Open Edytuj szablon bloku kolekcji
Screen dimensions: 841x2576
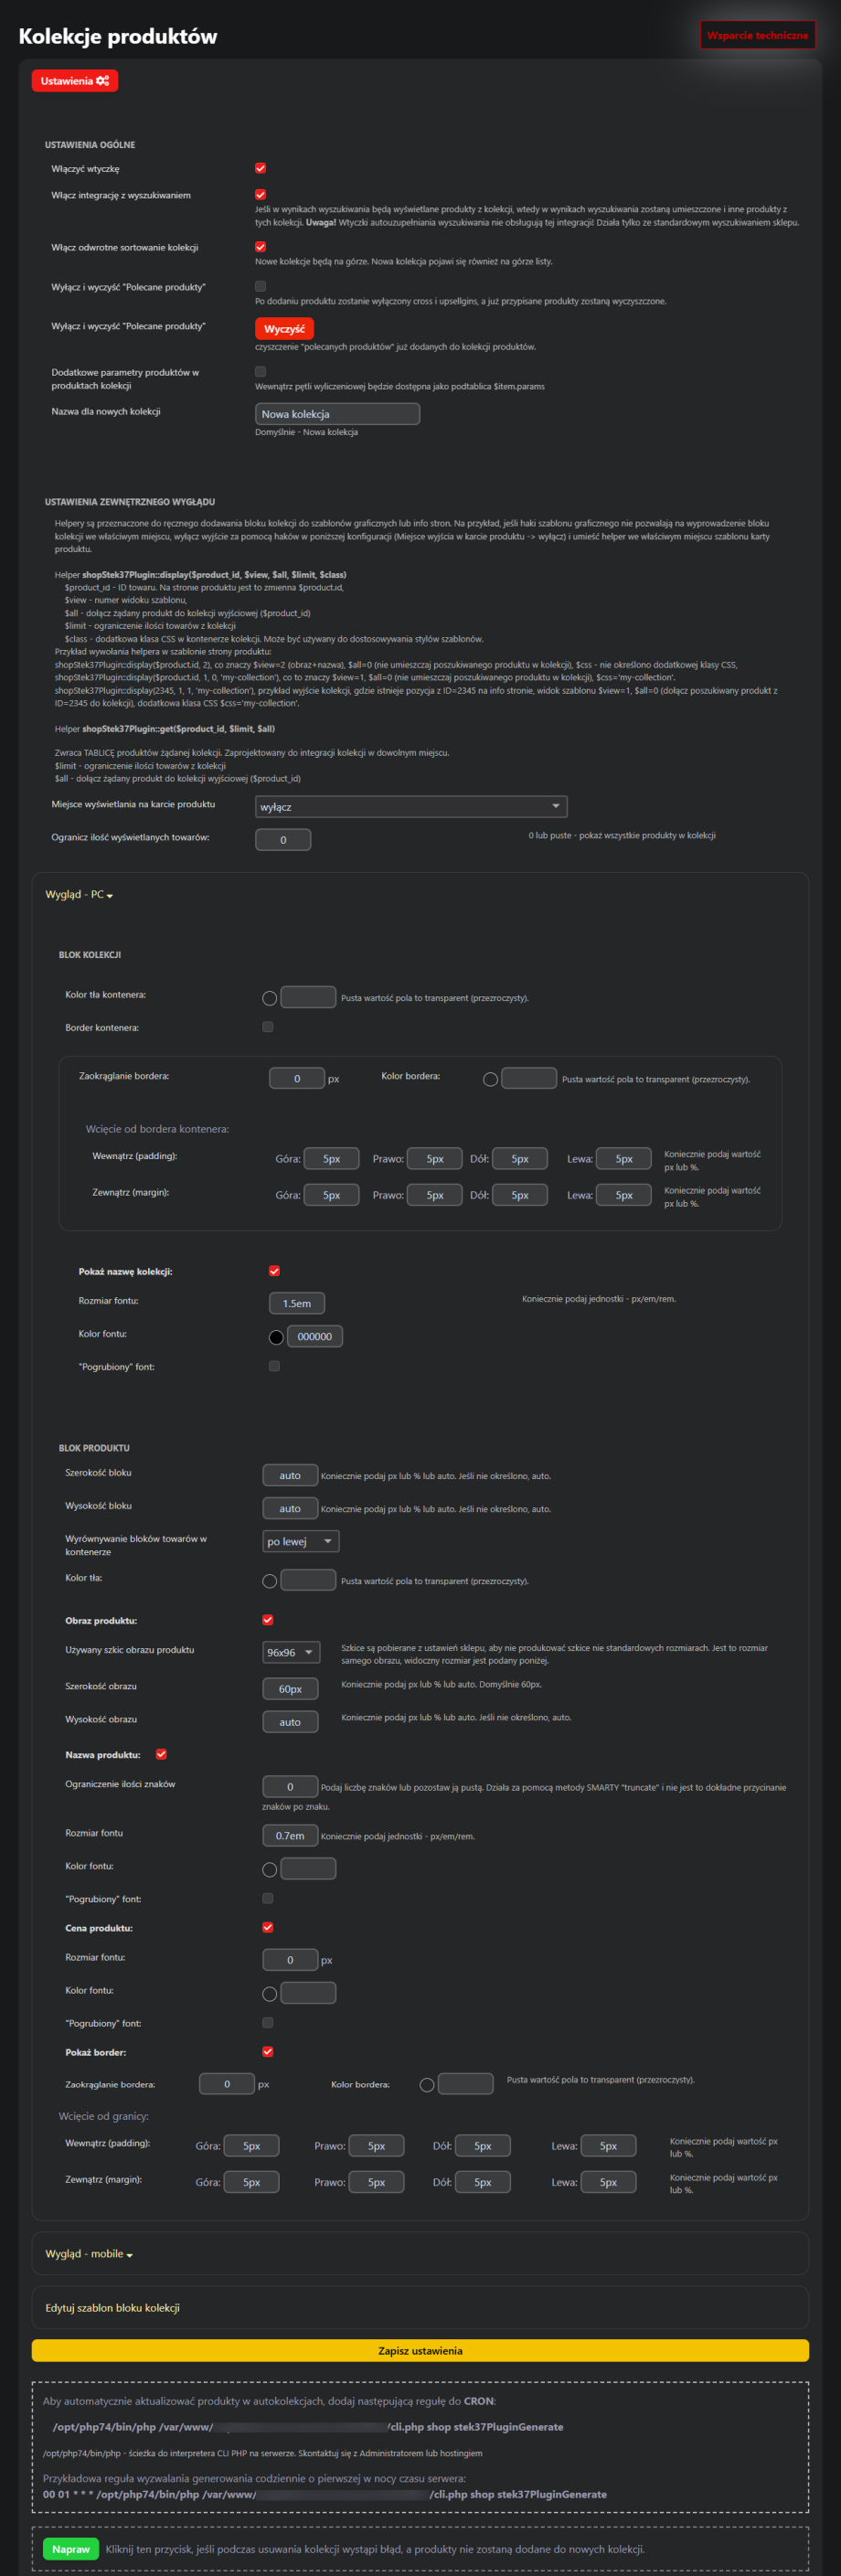(x=112, y=2308)
